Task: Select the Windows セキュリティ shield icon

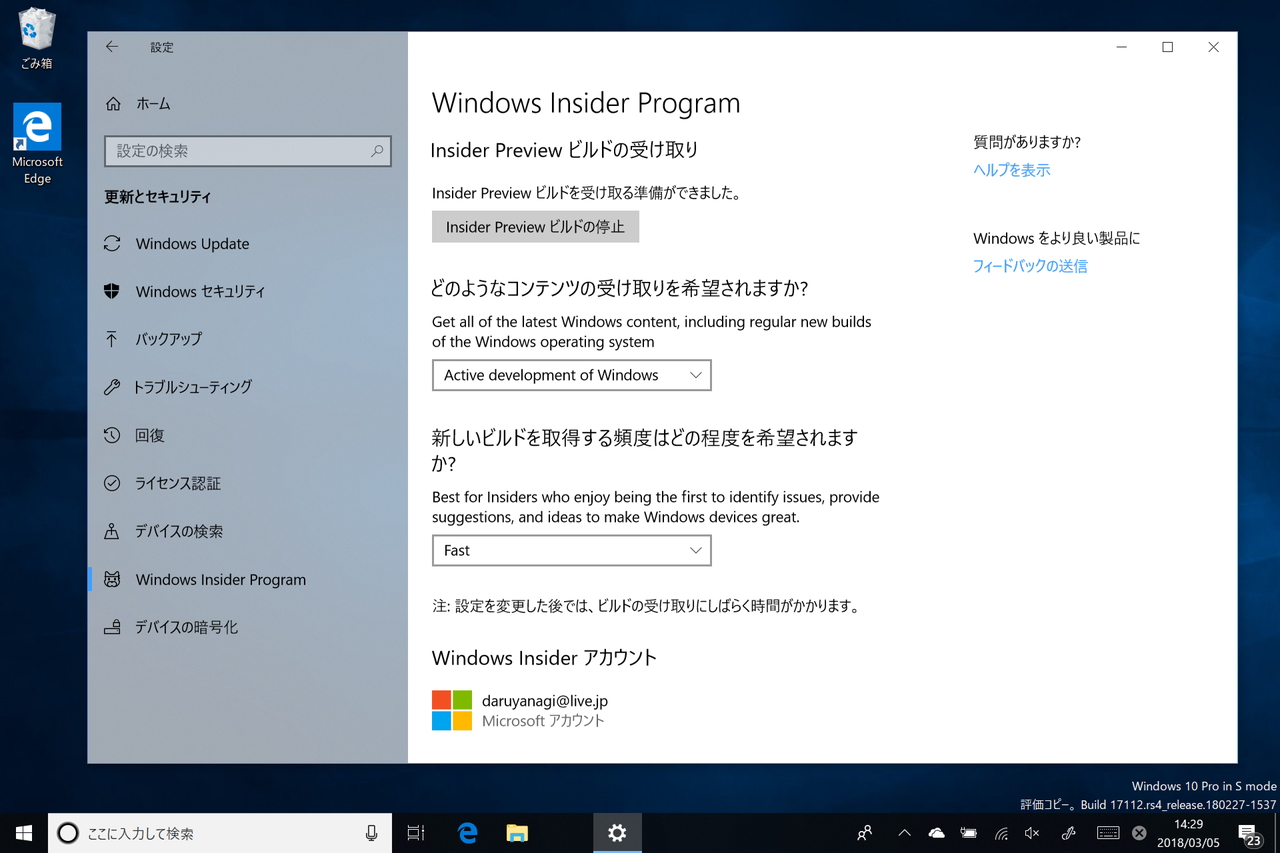Action: [113, 291]
